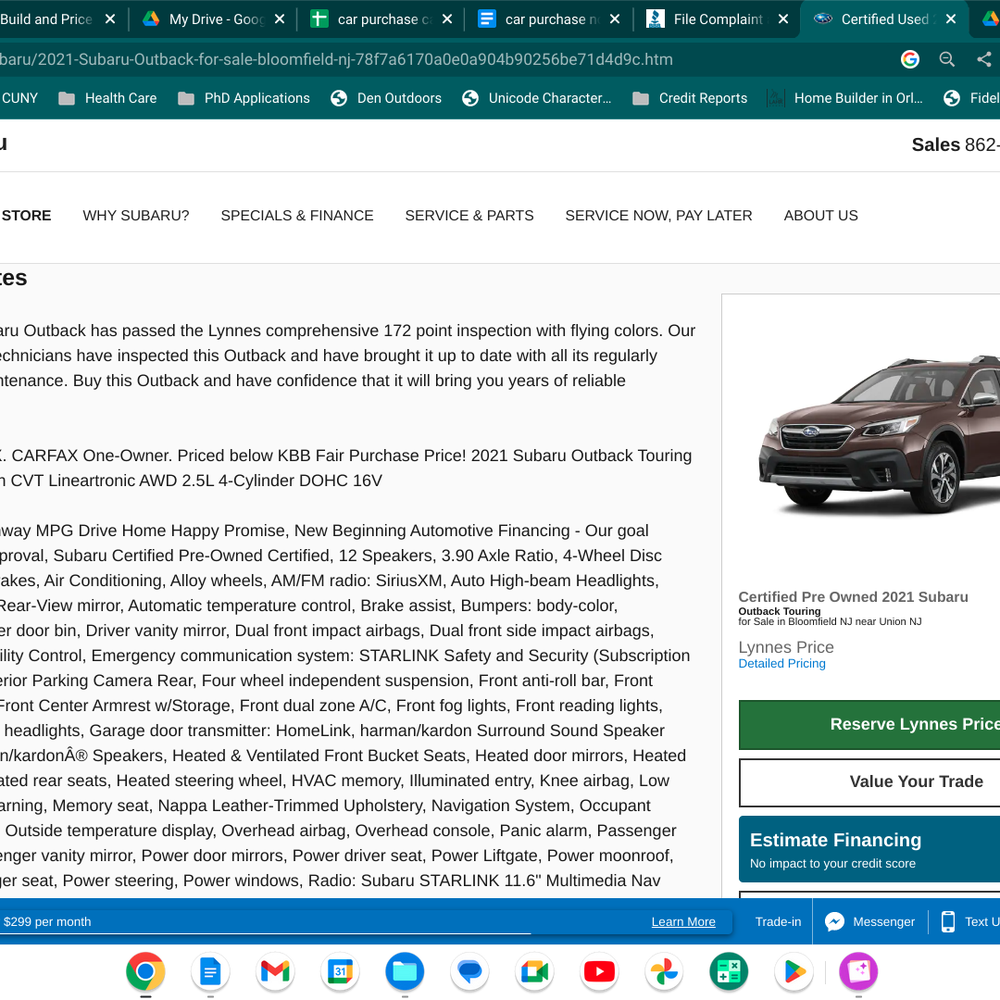Open the Credit Reports bookmark folder
The image size is (1000, 1000).
[689, 98]
